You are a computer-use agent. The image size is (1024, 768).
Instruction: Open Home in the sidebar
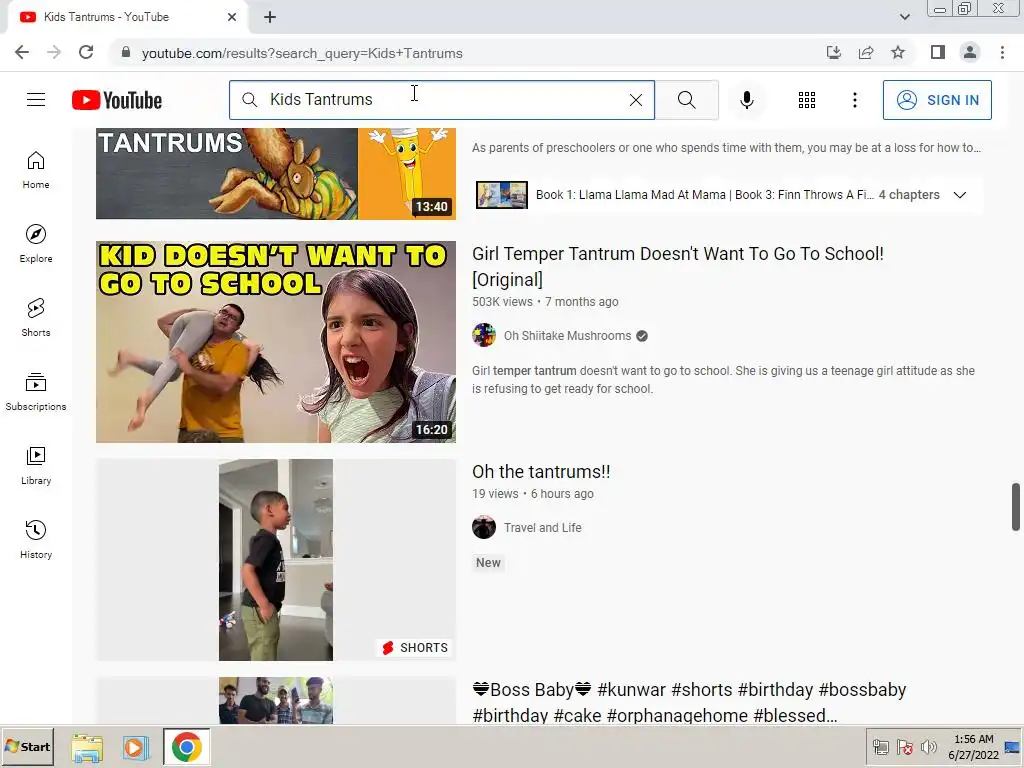36,170
